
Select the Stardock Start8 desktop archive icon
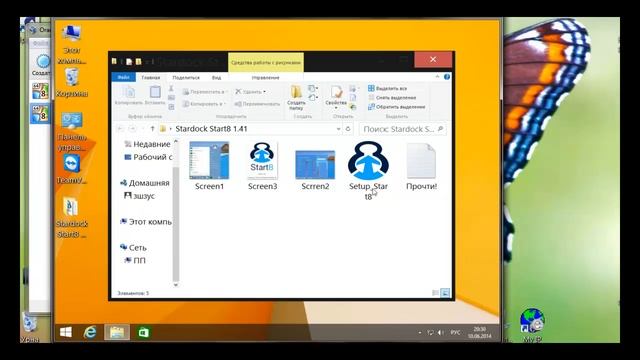(71, 218)
